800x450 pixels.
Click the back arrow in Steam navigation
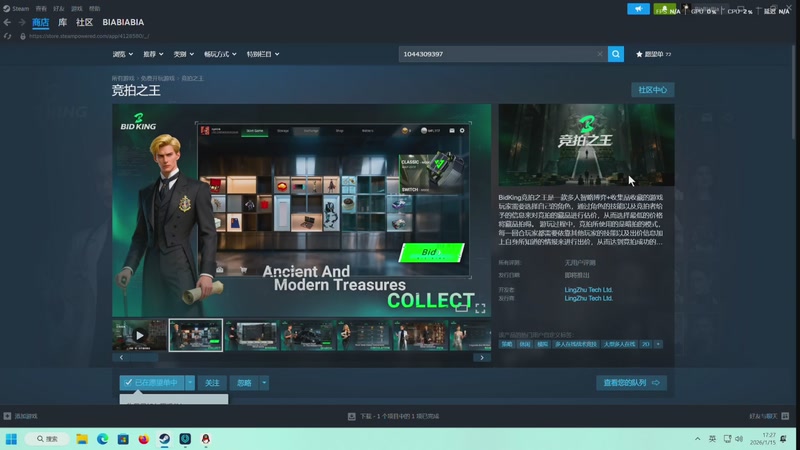click(x=7, y=22)
